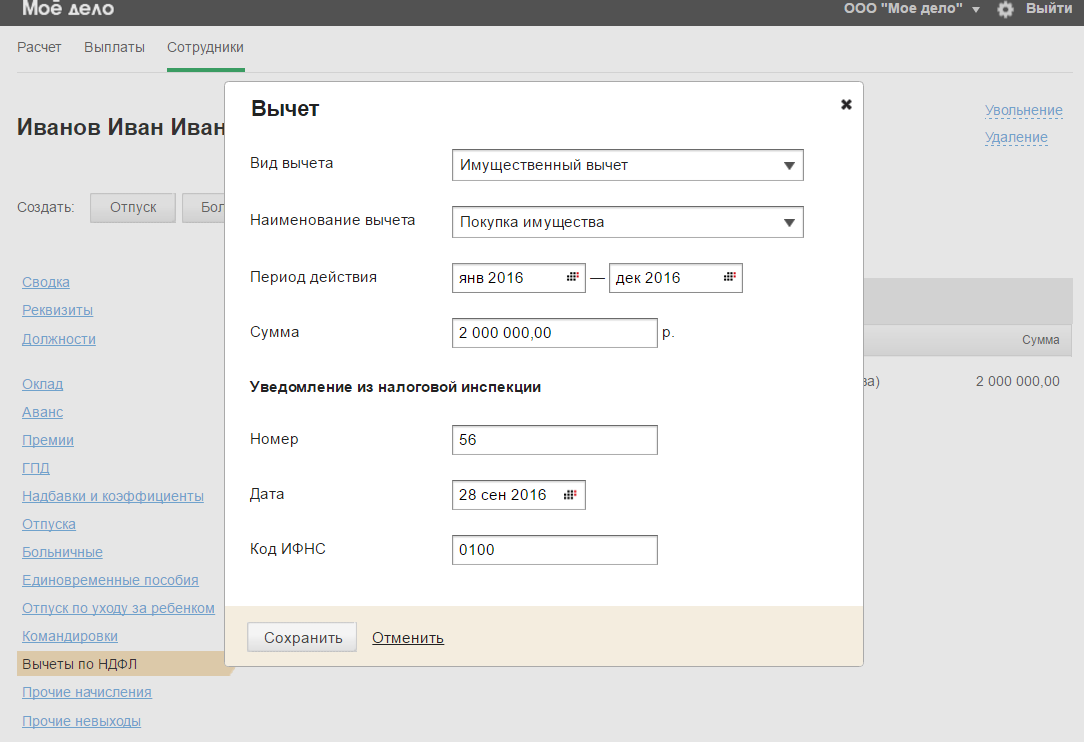
Task: Go to Командировки in the sidebar
Action: 70,636
